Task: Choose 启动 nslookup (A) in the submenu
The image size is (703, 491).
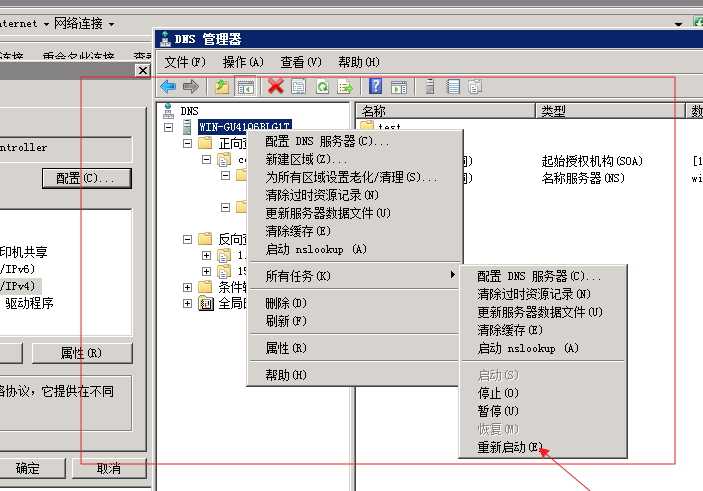Action: coord(543,348)
